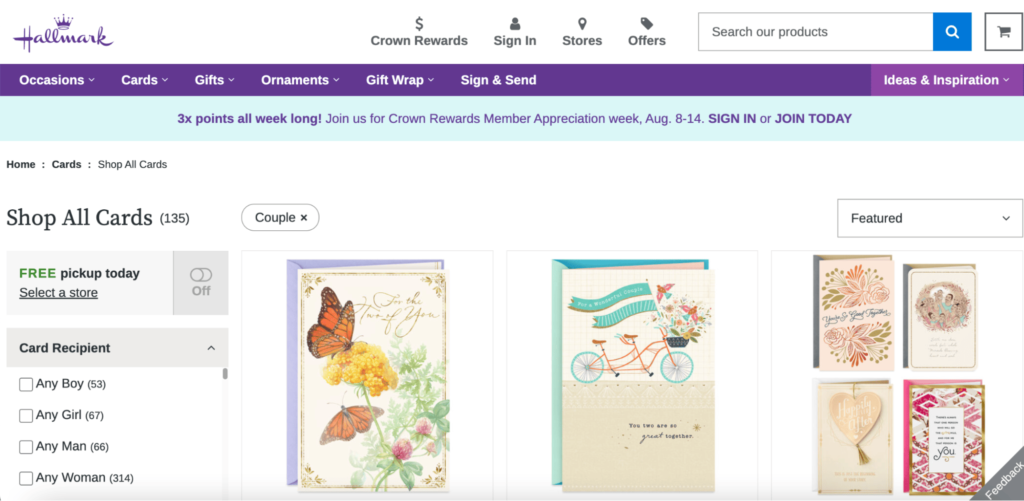This screenshot has height=501, width=1024.
Task: Expand the Ideas & Inspiration menu
Action: pyautogui.click(x=946, y=80)
